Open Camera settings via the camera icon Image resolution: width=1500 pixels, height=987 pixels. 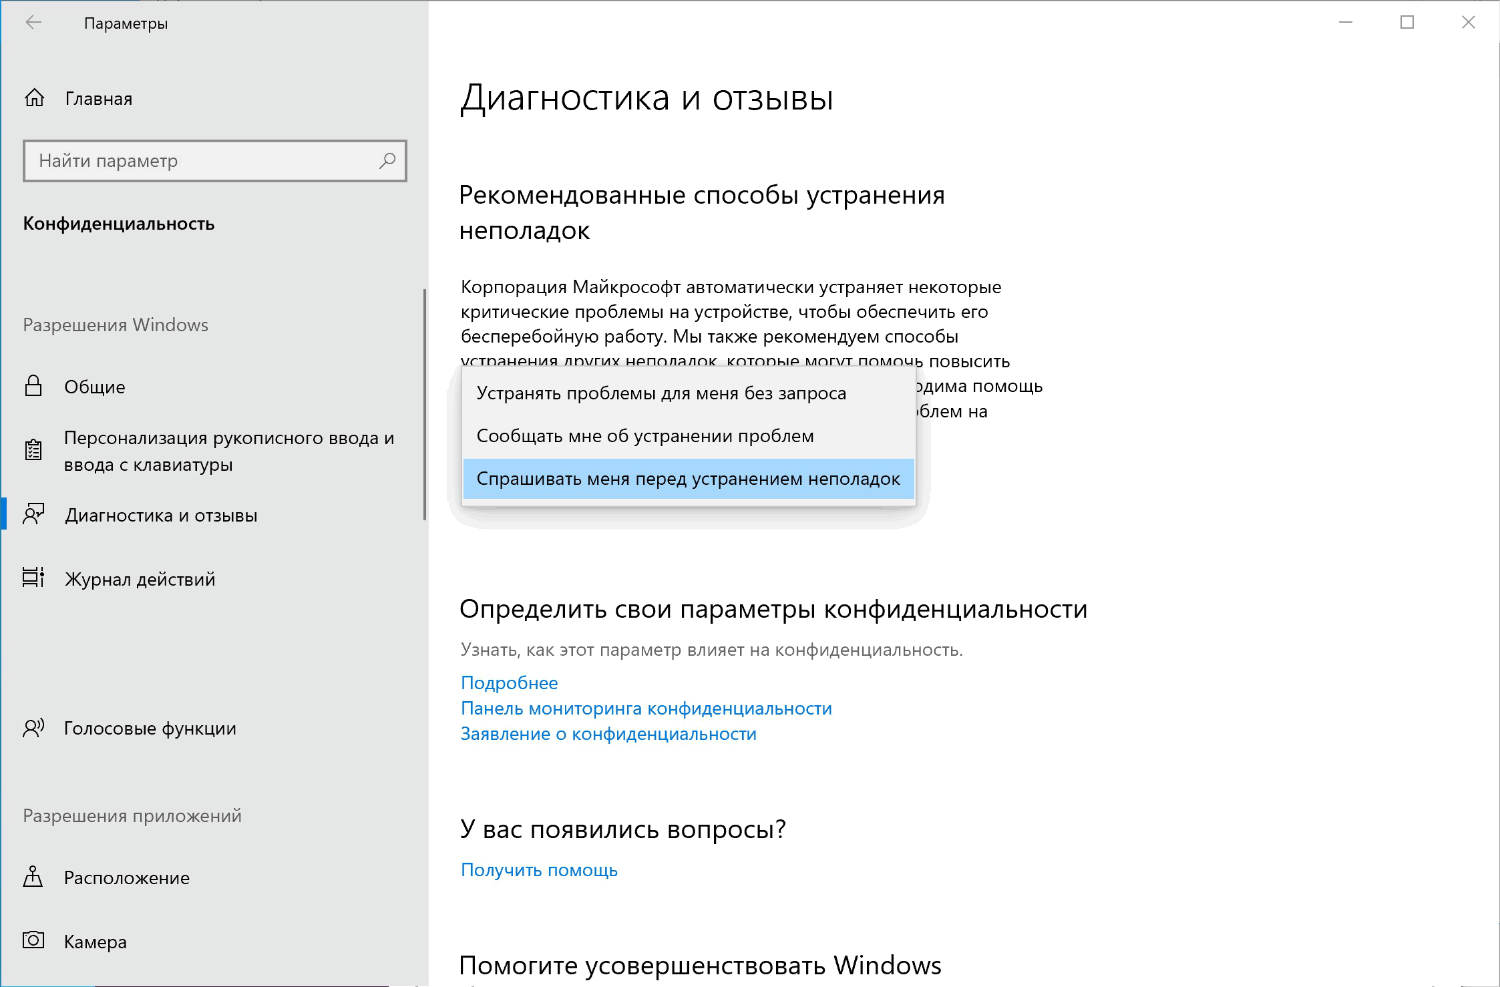[x=33, y=941]
